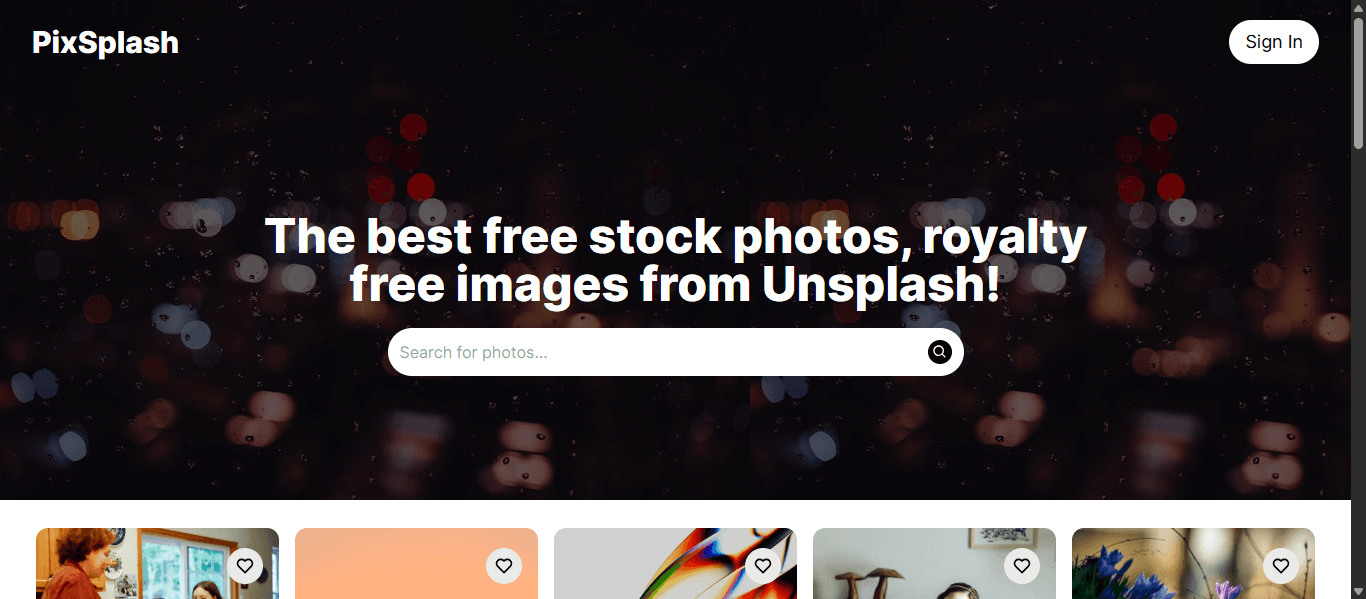Like the kitchen photo with heart icon
This screenshot has width=1366, height=599.
(245, 566)
